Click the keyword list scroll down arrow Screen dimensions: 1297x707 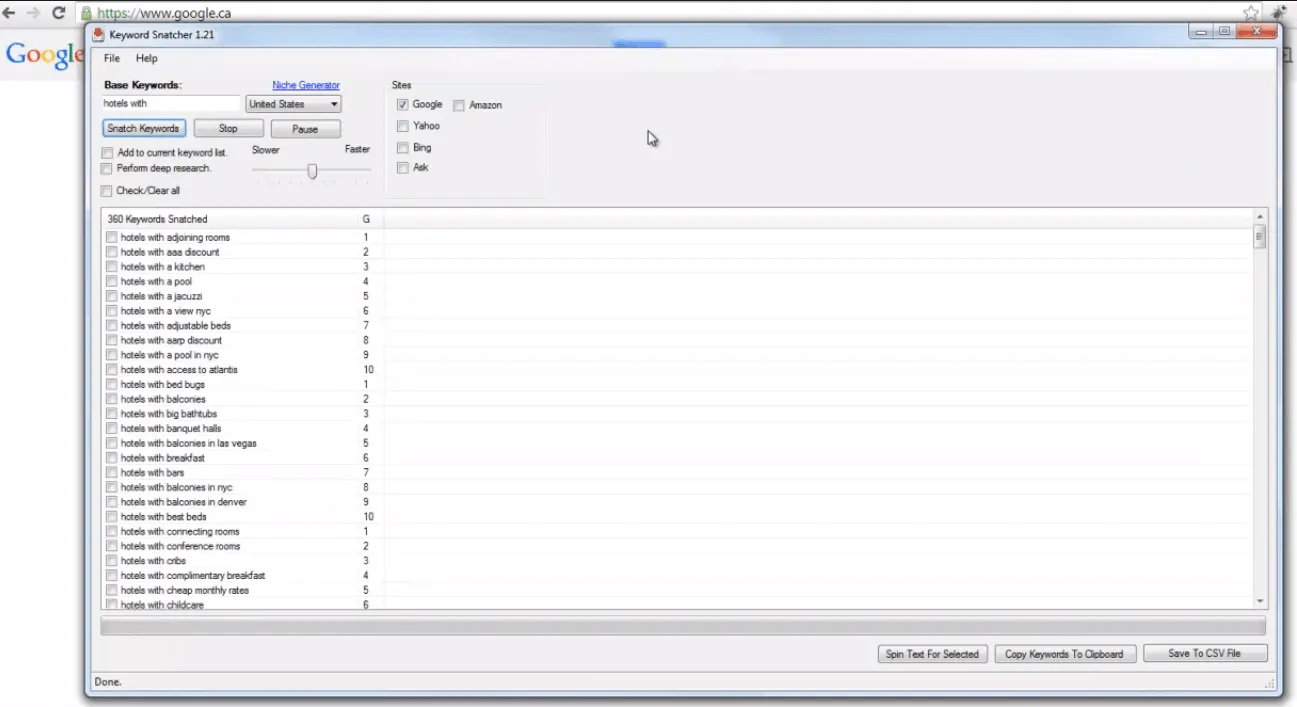(1260, 601)
